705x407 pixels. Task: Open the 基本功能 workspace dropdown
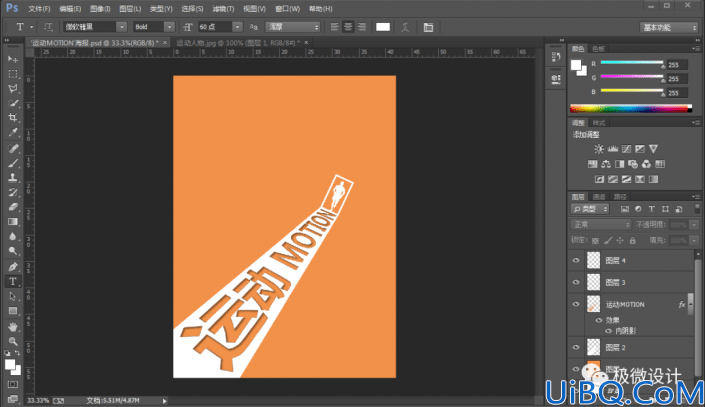669,27
